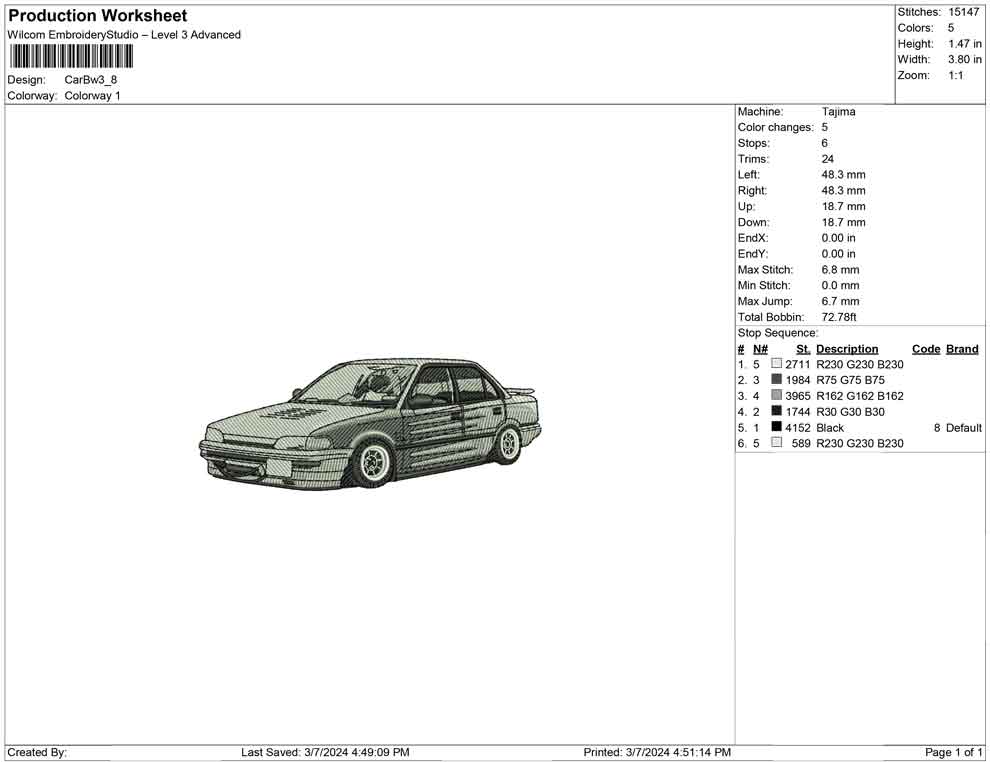Screen dimensions: 990x762
Task: Pick the R30 G30 B30 swatch
Action: pos(776,412)
